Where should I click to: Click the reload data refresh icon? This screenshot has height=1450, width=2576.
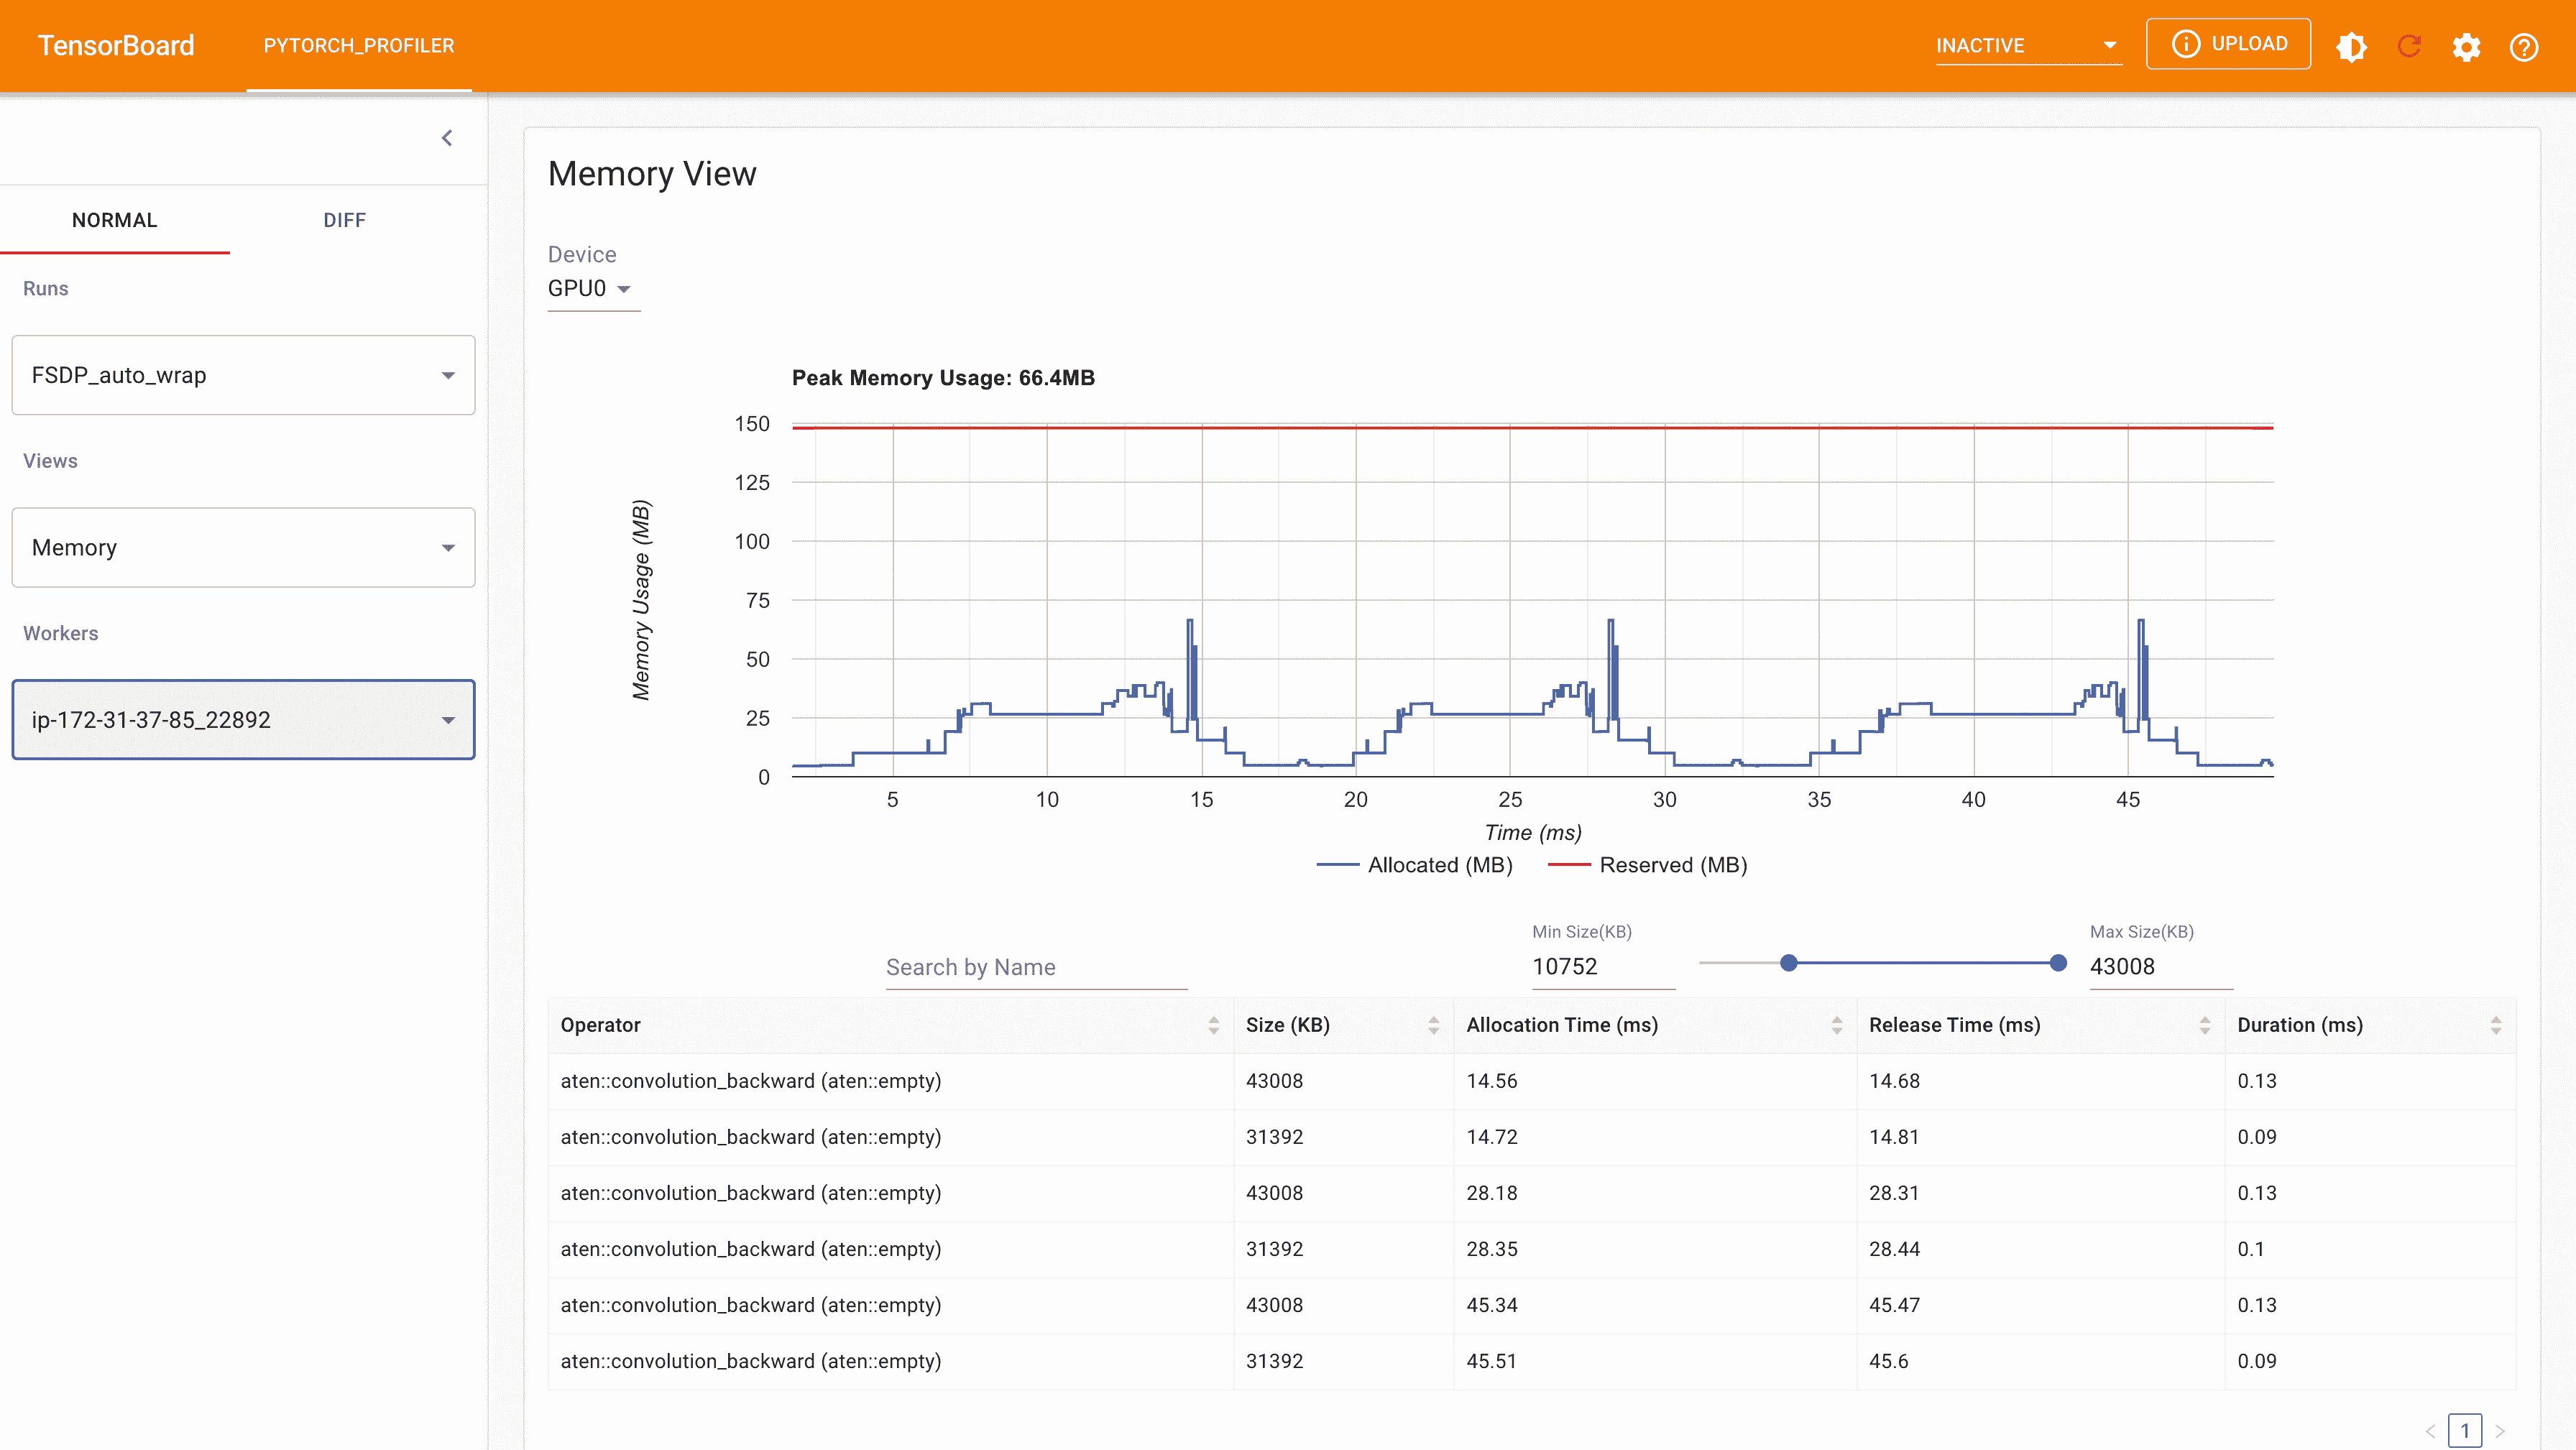coord(2409,47)
